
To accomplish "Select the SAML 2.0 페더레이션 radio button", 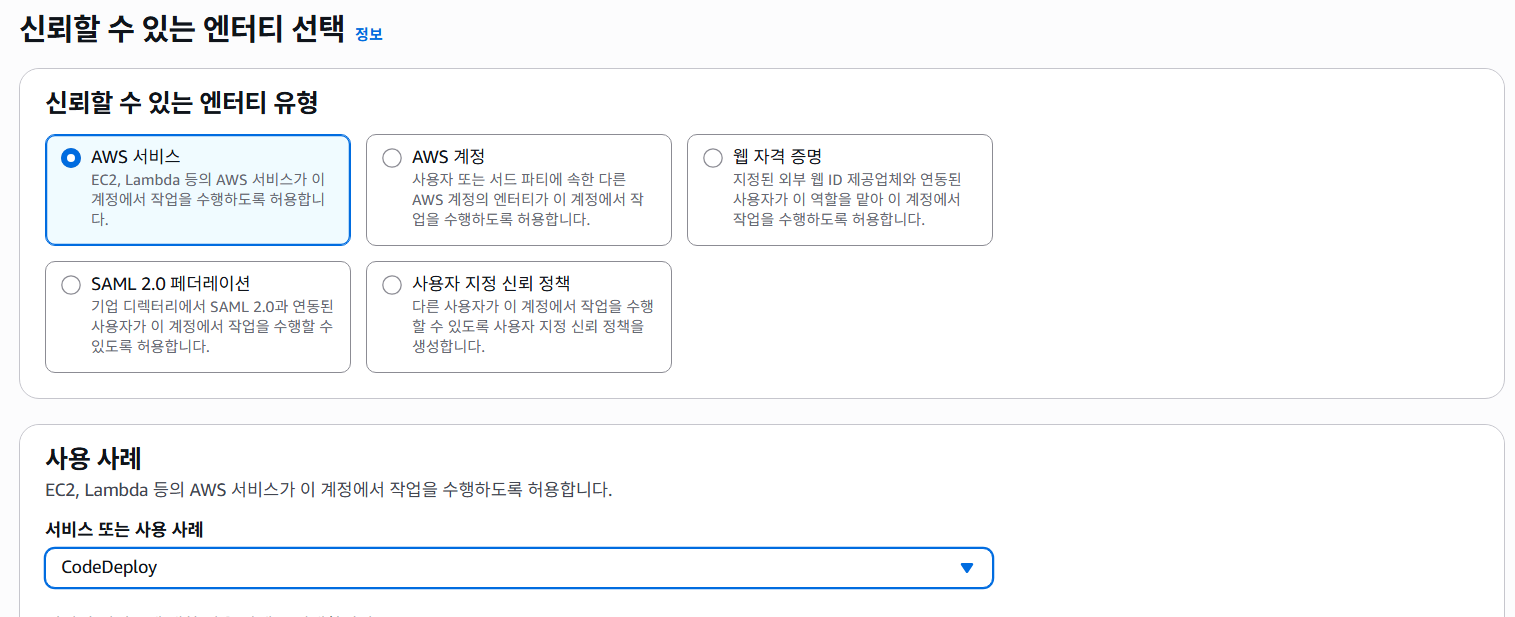I will (71, 284).
